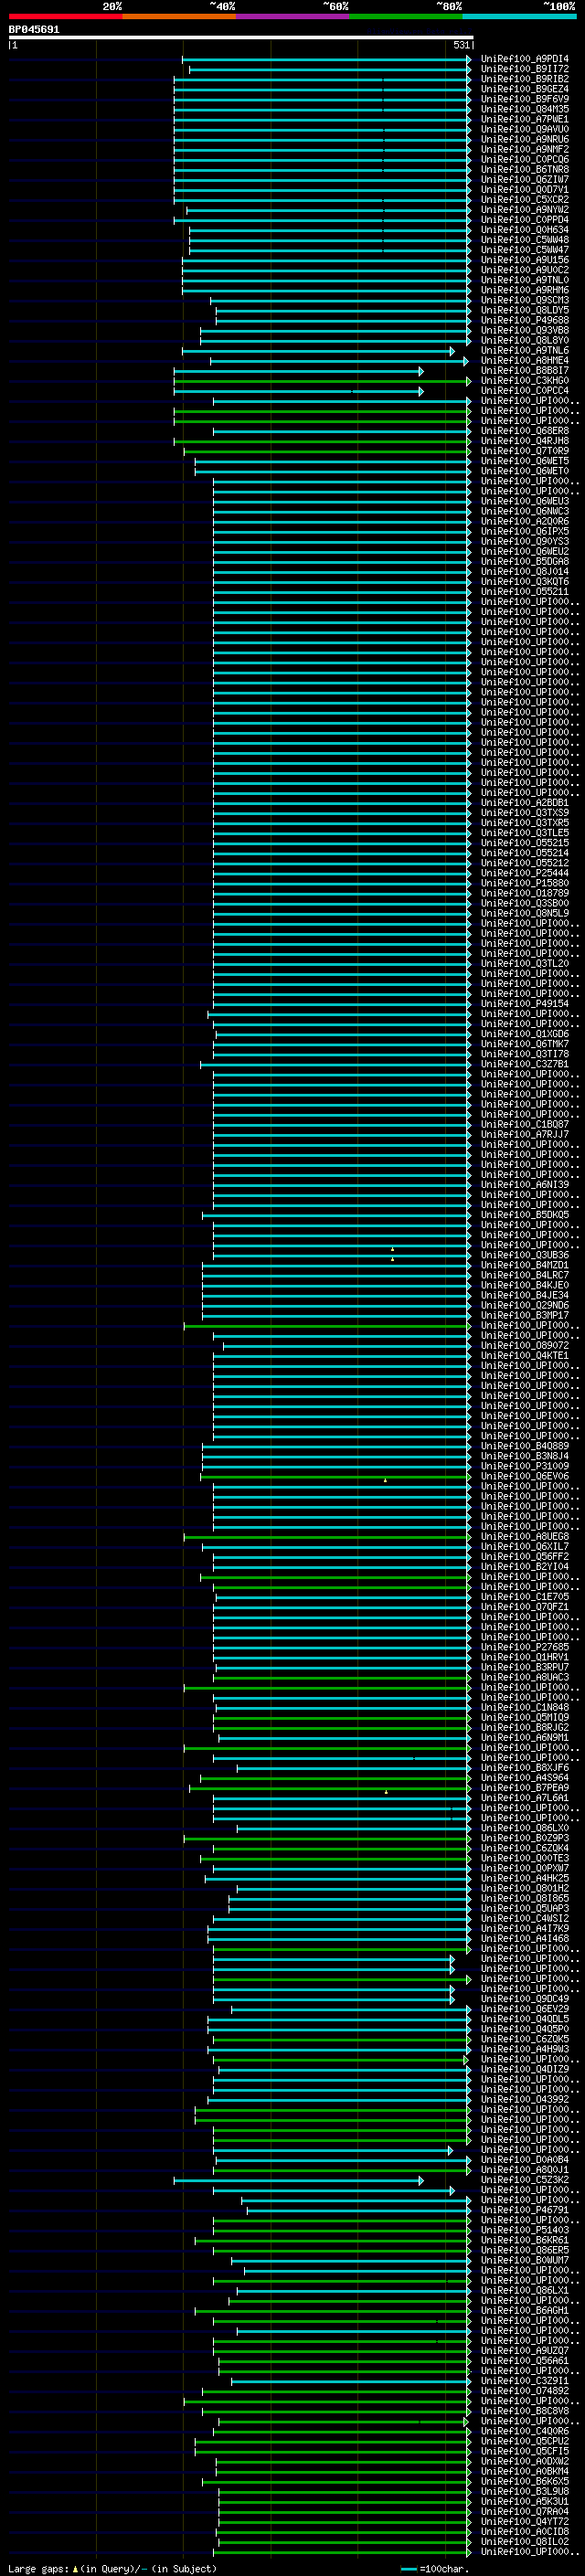Image resolution: width=585 pixels, height=2576 pixels.
Task: Open the UniRef100_B4MZD1 entry
Action: click(x=524, y=1265)
